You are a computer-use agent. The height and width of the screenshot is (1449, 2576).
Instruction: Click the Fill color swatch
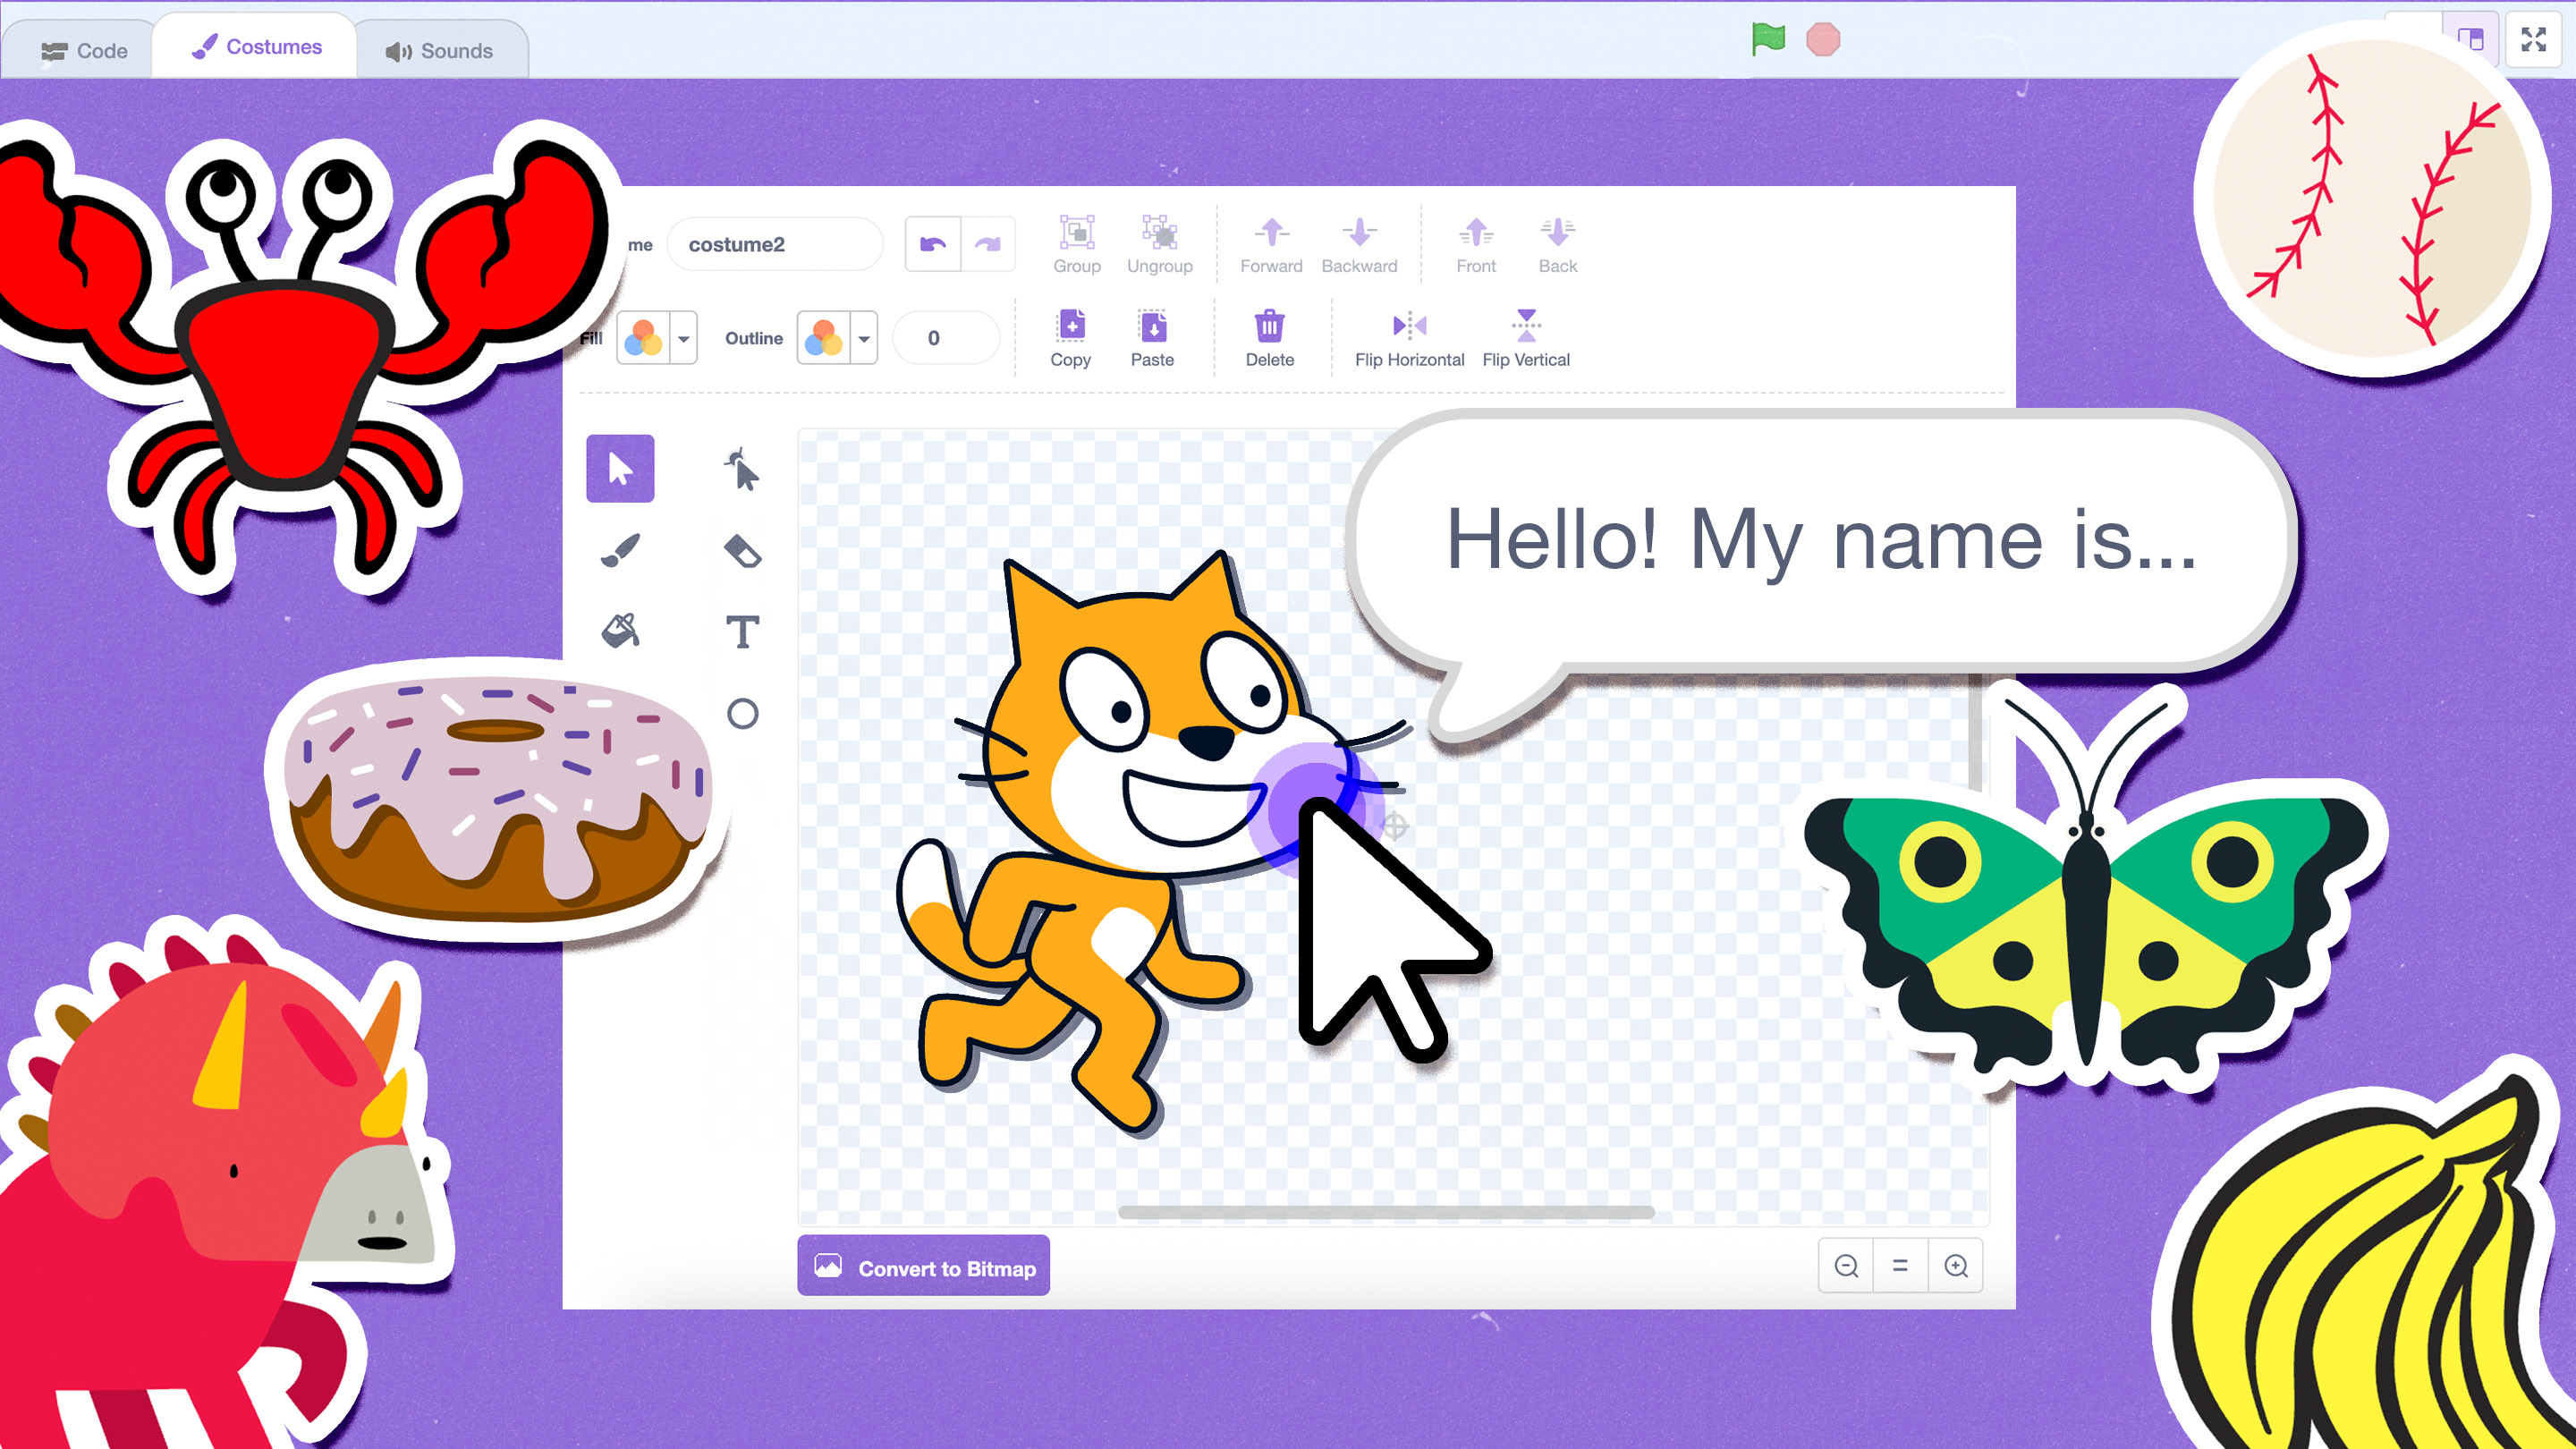pos(643,338)
